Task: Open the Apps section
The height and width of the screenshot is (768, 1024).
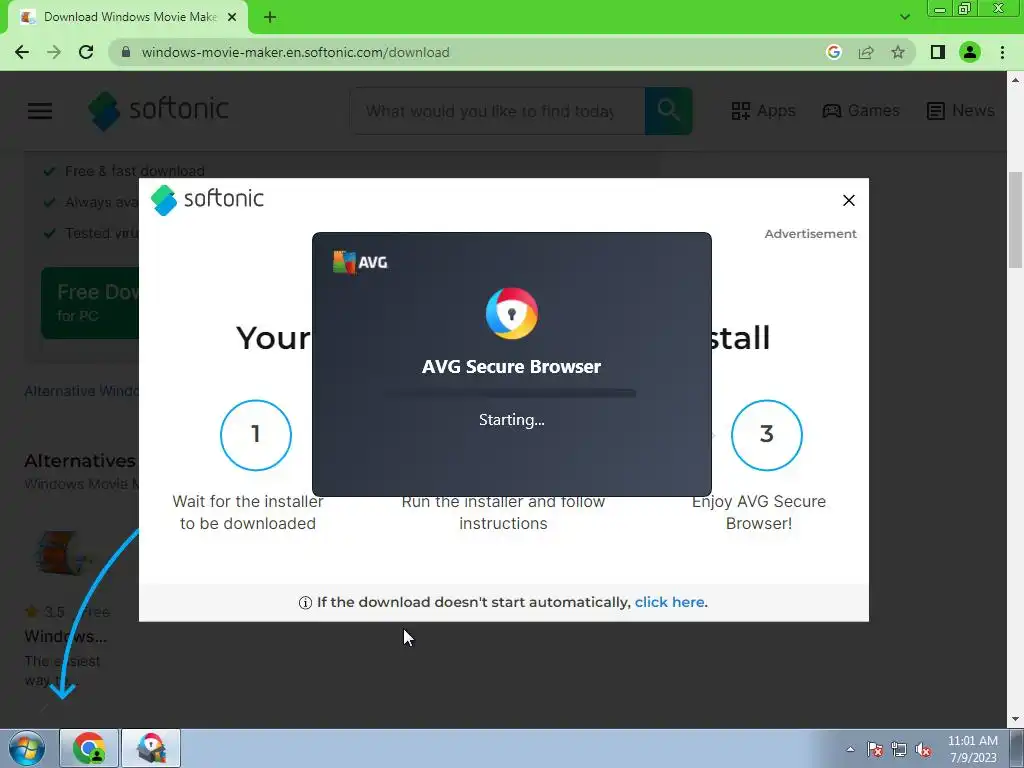Action: 763,110
